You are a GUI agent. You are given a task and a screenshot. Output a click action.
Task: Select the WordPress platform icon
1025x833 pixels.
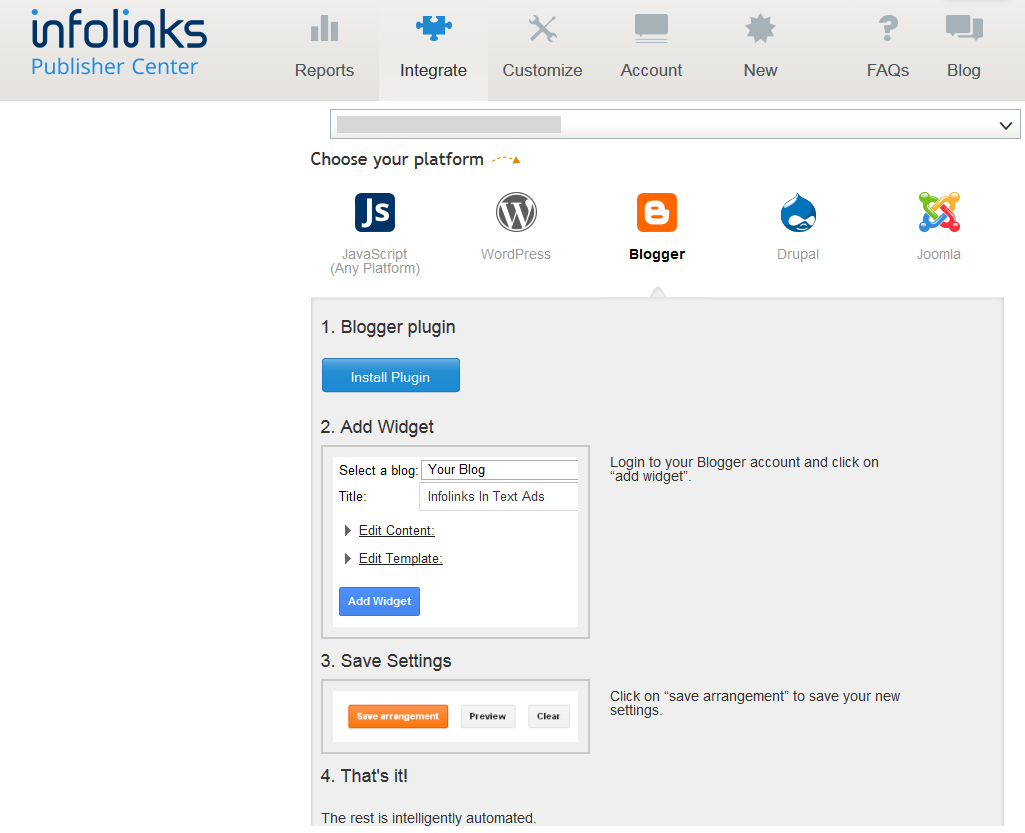pos(516,212)
